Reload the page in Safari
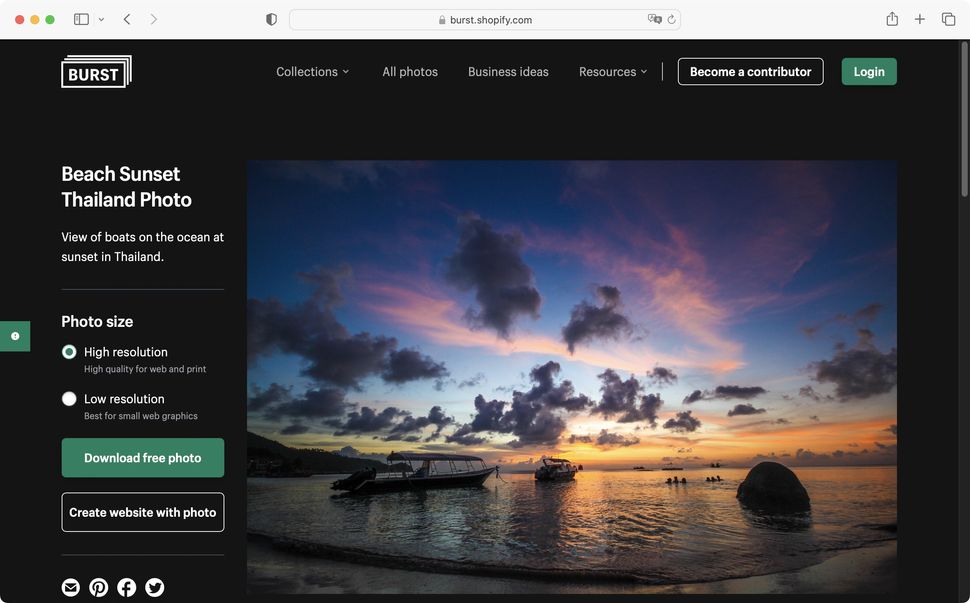The height and width of the screenshot is (603, 970). tap(672, 19)
